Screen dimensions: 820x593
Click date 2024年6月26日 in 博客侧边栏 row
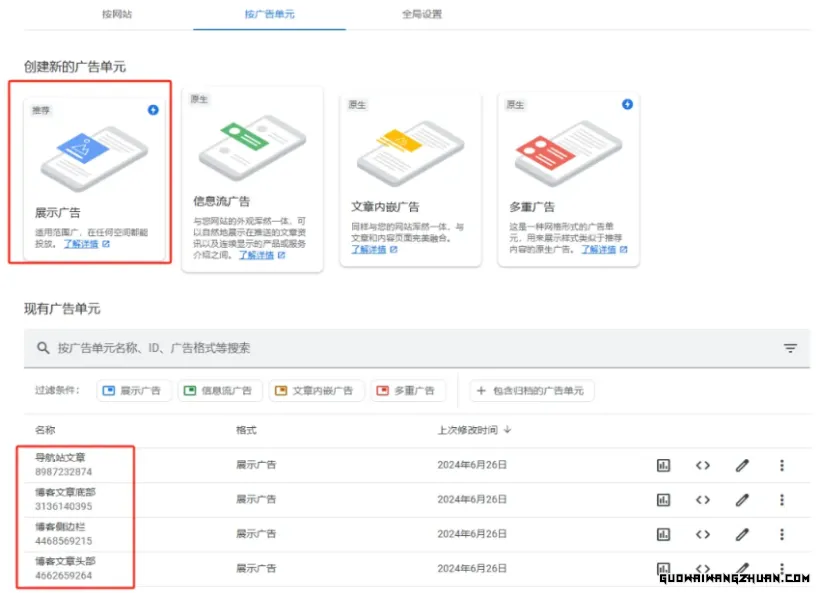point(472,534)
